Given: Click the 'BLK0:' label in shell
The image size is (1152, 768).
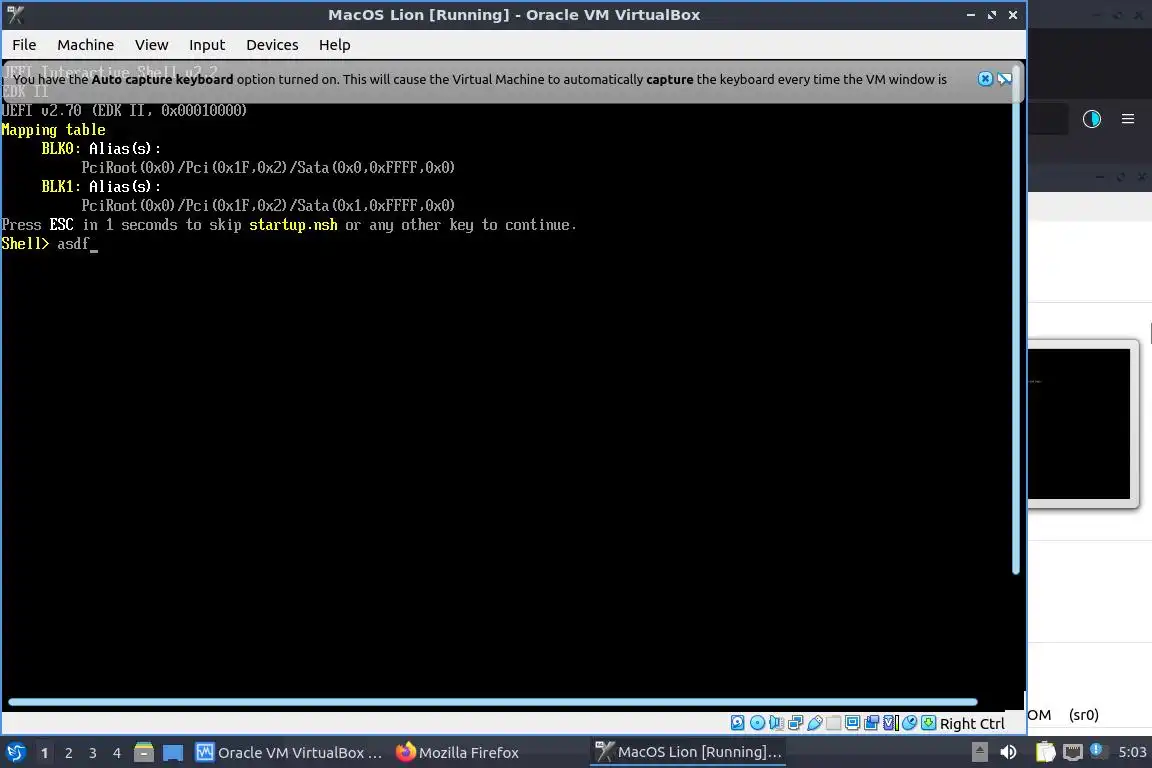Looking at the screenshot, I should 61,148.
